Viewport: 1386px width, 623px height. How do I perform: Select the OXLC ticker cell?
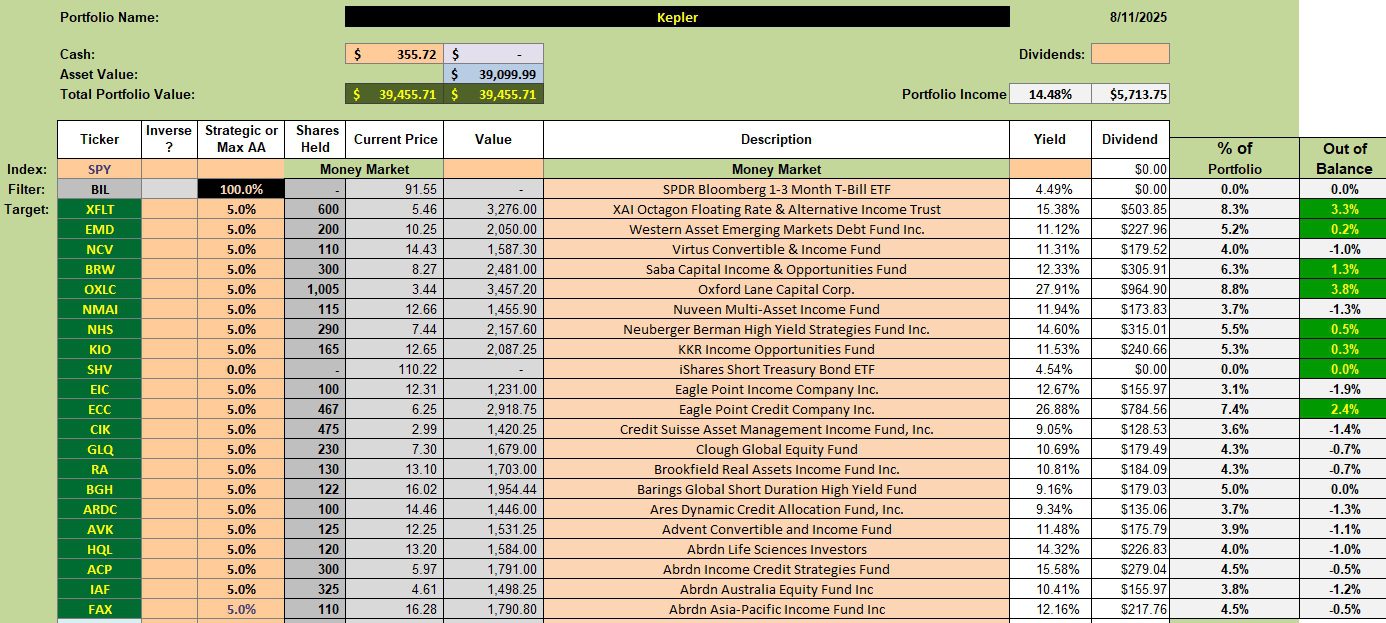pos(99,289)
